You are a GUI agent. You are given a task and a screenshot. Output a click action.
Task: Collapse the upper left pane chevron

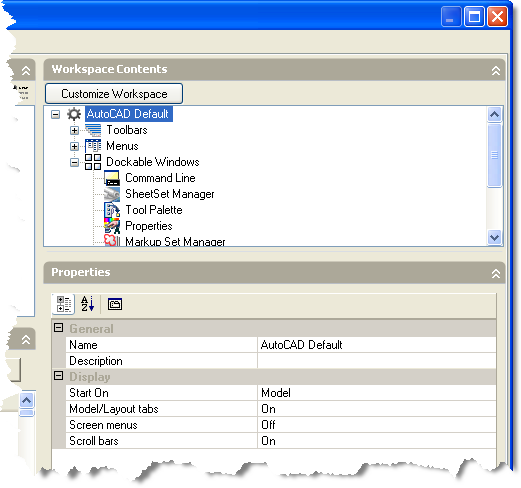click(26, 70)
